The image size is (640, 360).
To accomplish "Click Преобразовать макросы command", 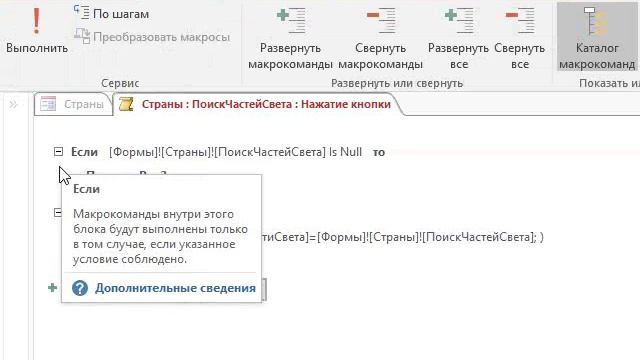I will [x=152, y=37].
